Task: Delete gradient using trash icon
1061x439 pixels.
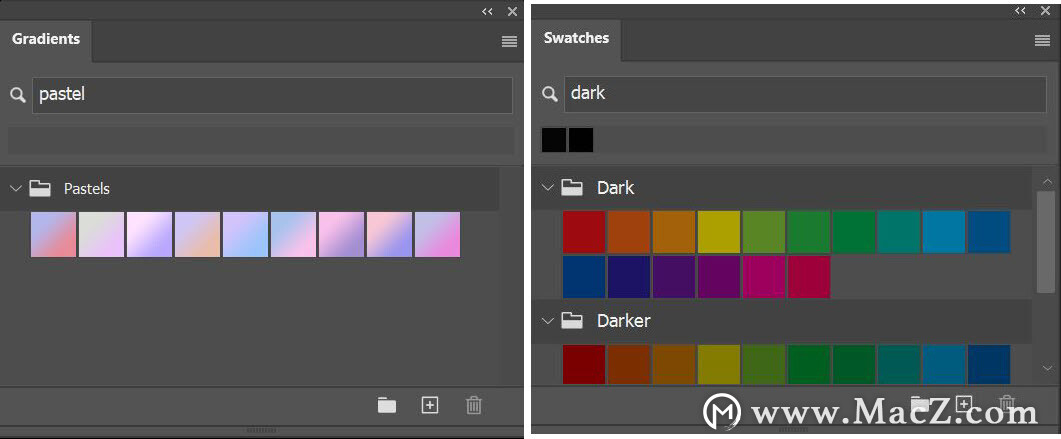Action: click(x=474, y=405)
